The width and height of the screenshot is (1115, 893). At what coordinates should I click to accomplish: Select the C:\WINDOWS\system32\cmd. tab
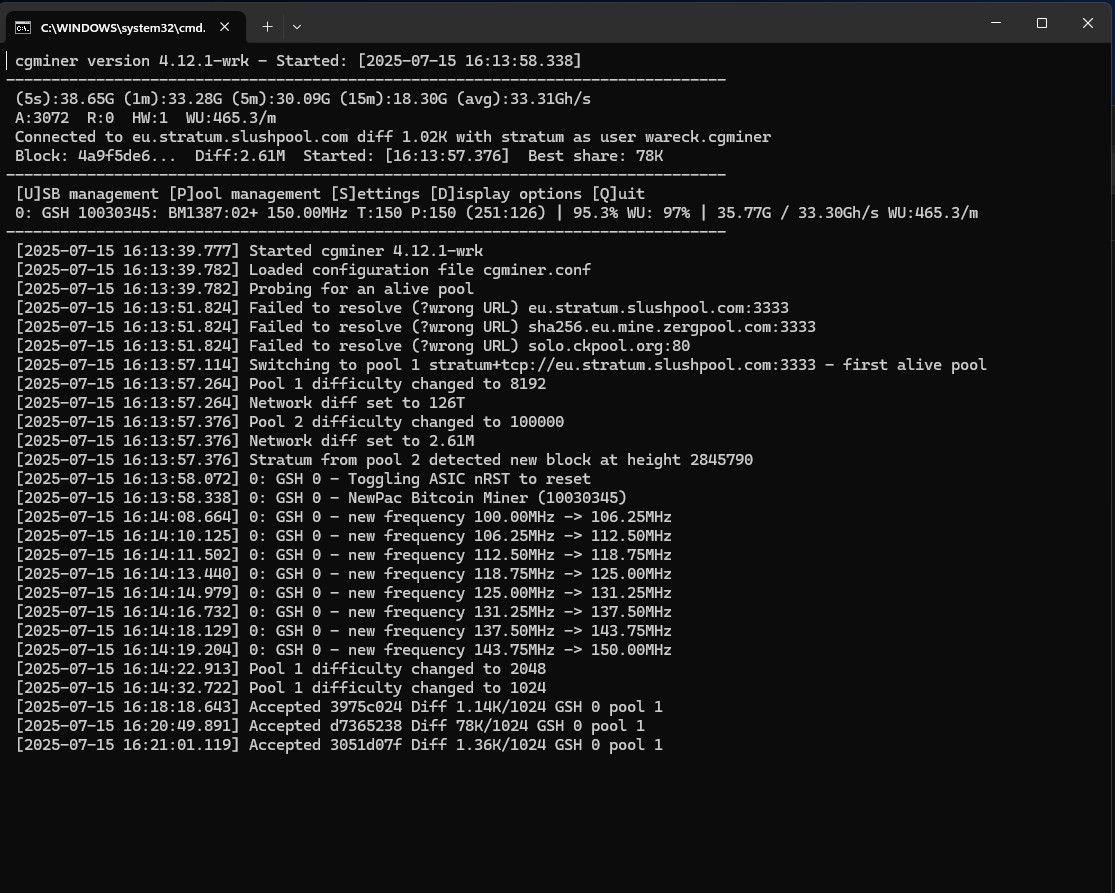click(x=126, y=27)
